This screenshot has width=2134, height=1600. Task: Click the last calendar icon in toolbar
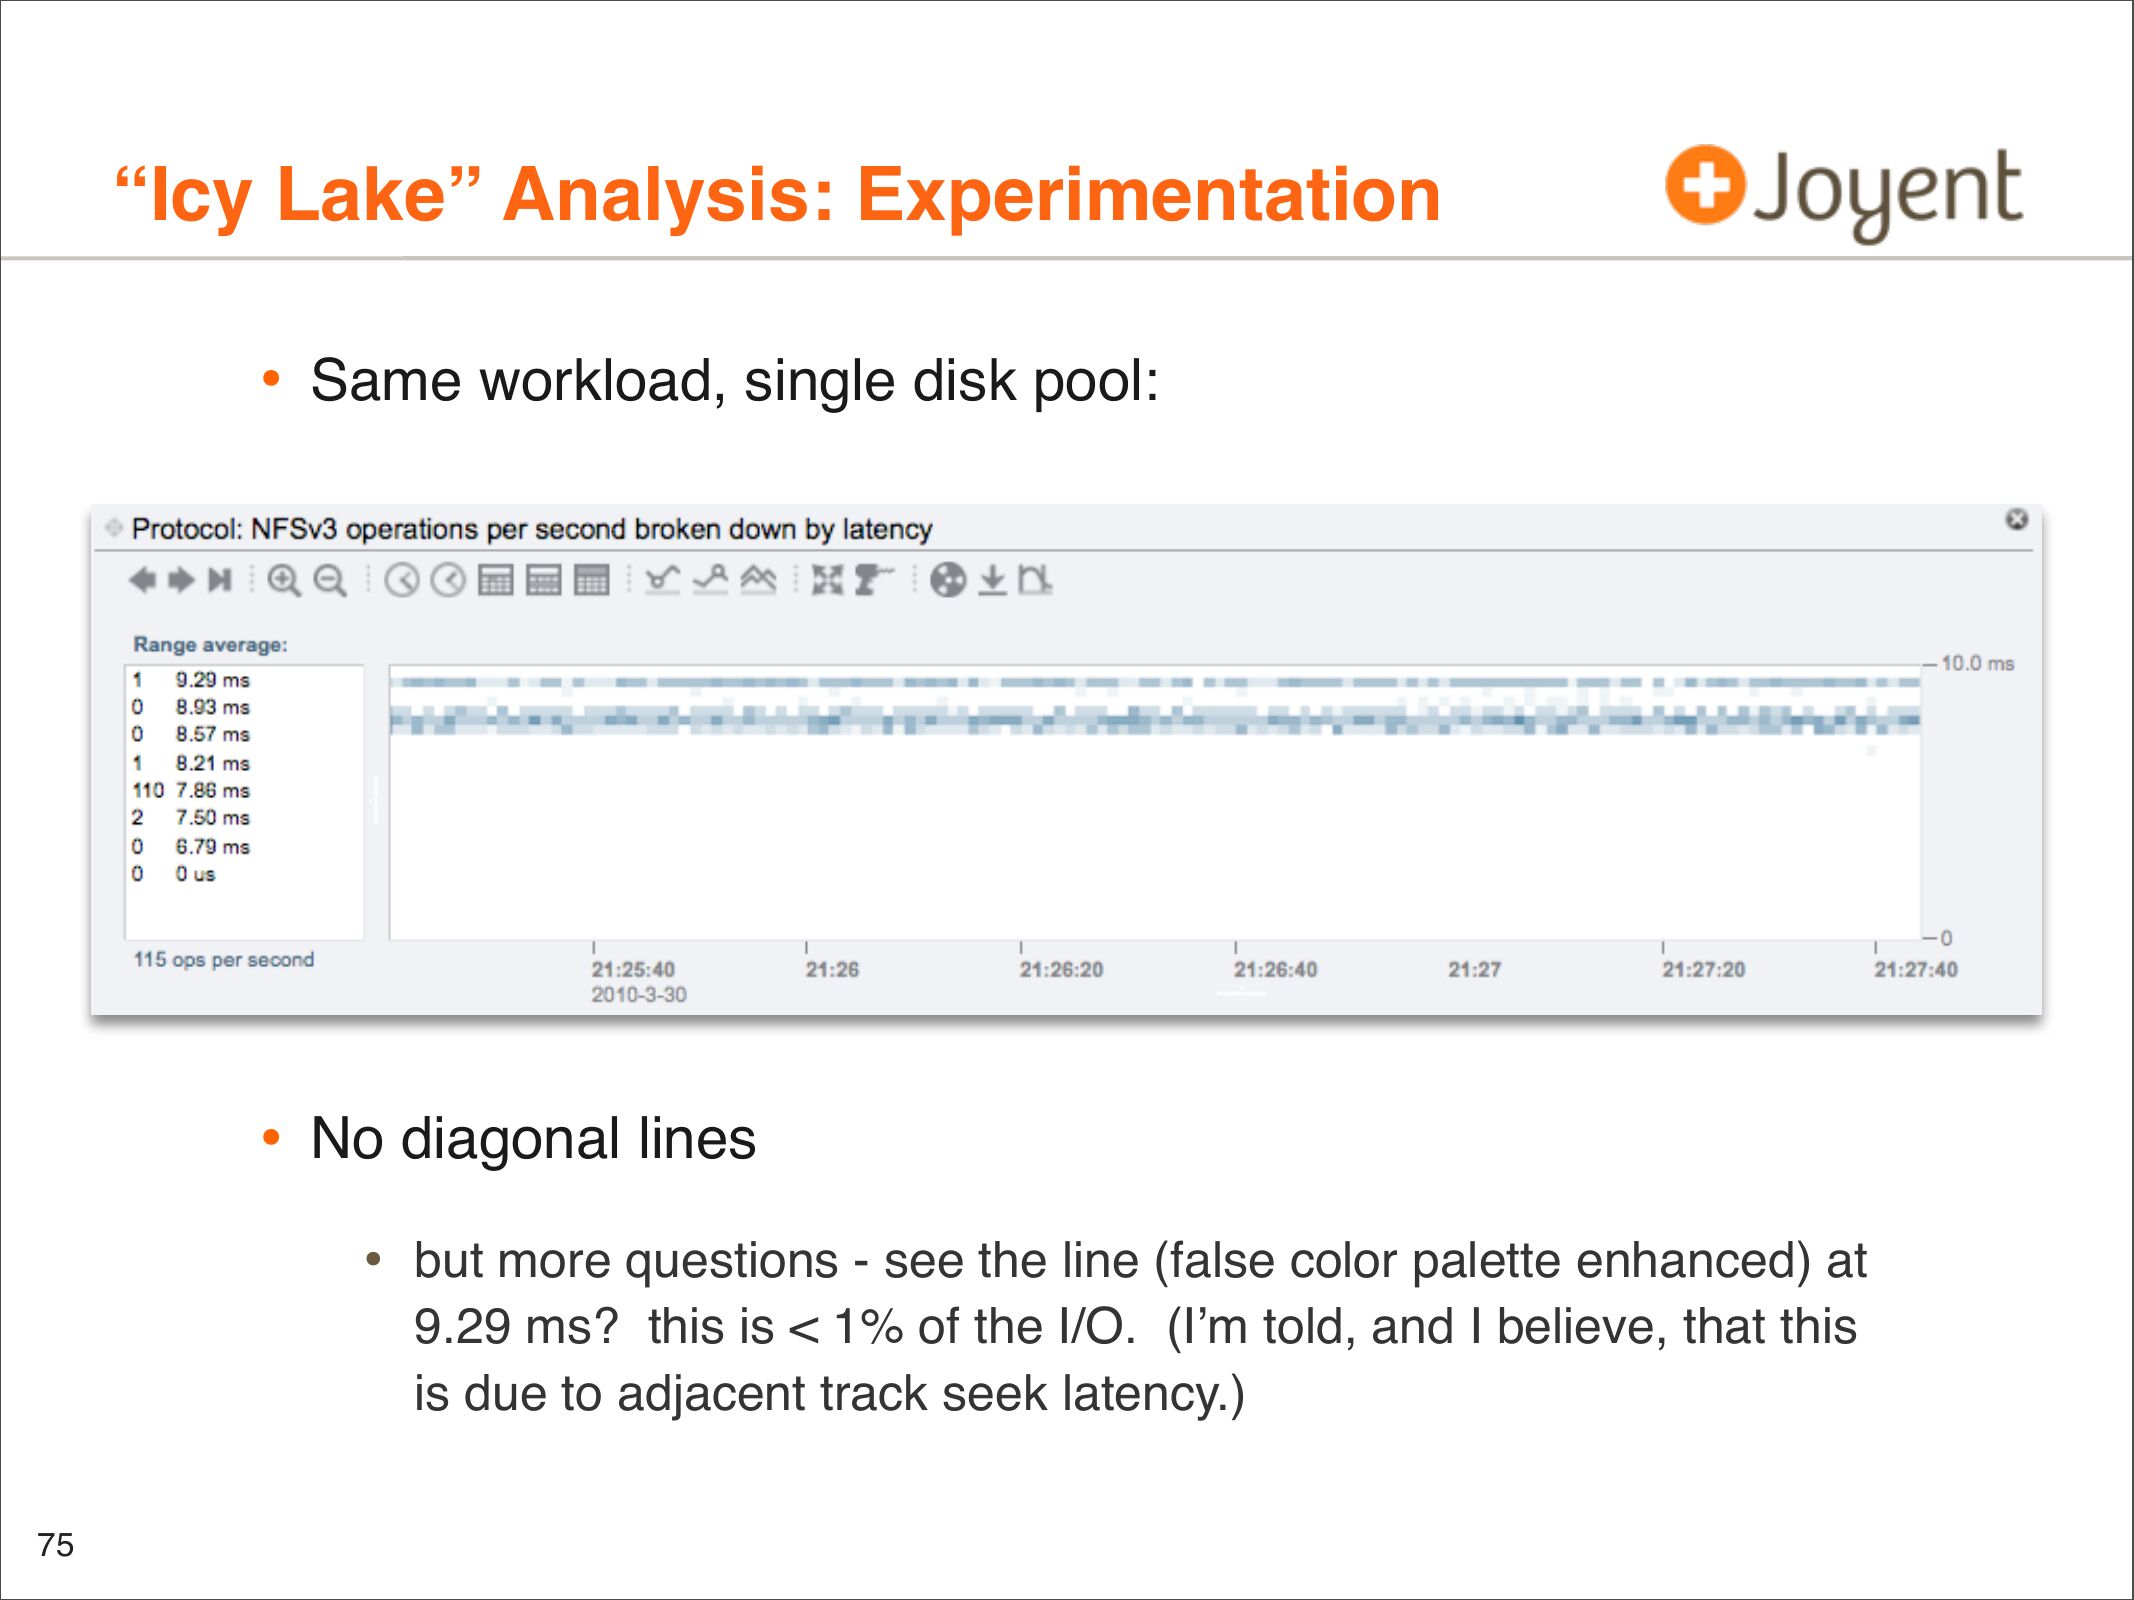coord(592,581)
